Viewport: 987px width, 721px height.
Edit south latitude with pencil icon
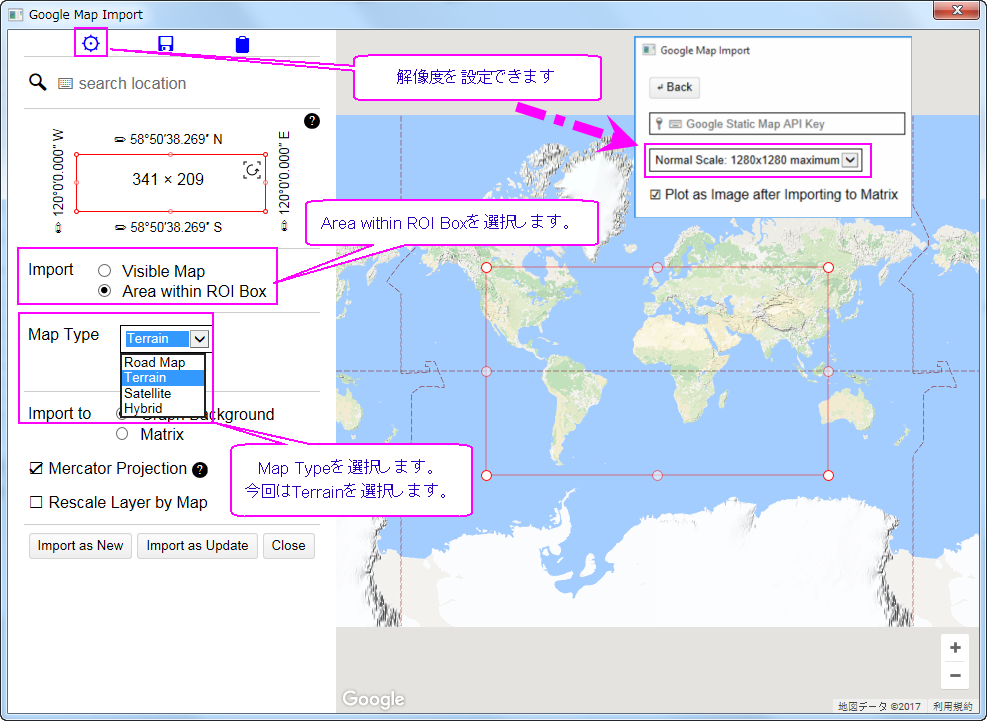120,228
